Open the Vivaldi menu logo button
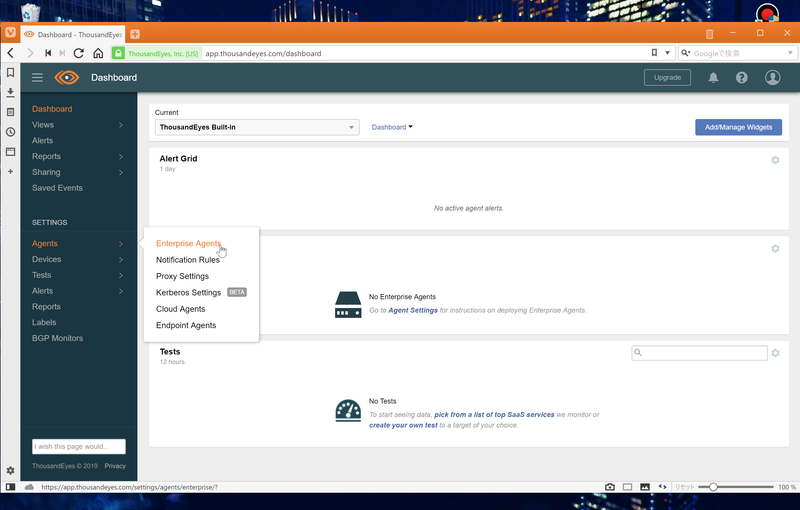This screenshot has width=800, height=510. pyautogui.click(x=10, y=33)
